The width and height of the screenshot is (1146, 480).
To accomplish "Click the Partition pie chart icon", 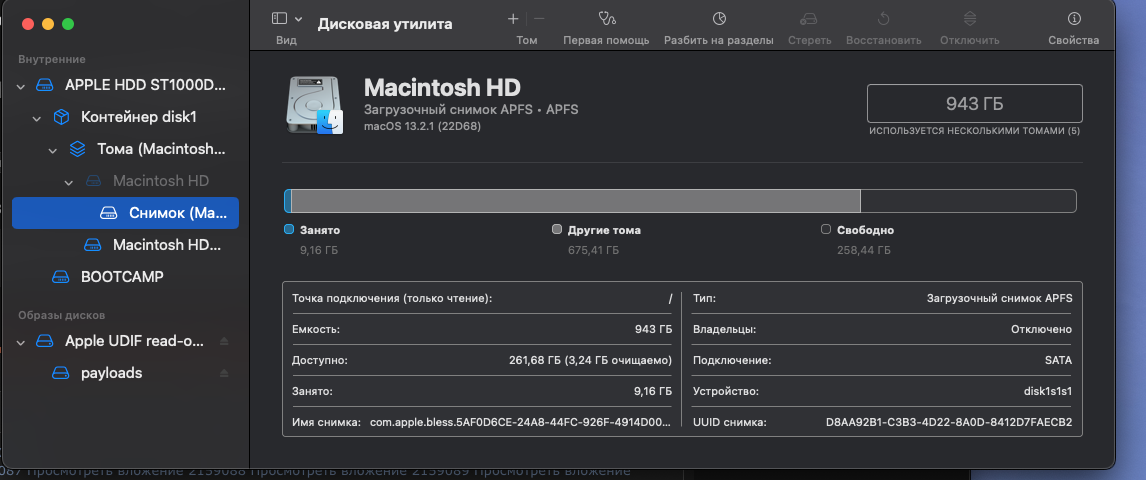I will point(719,19).
